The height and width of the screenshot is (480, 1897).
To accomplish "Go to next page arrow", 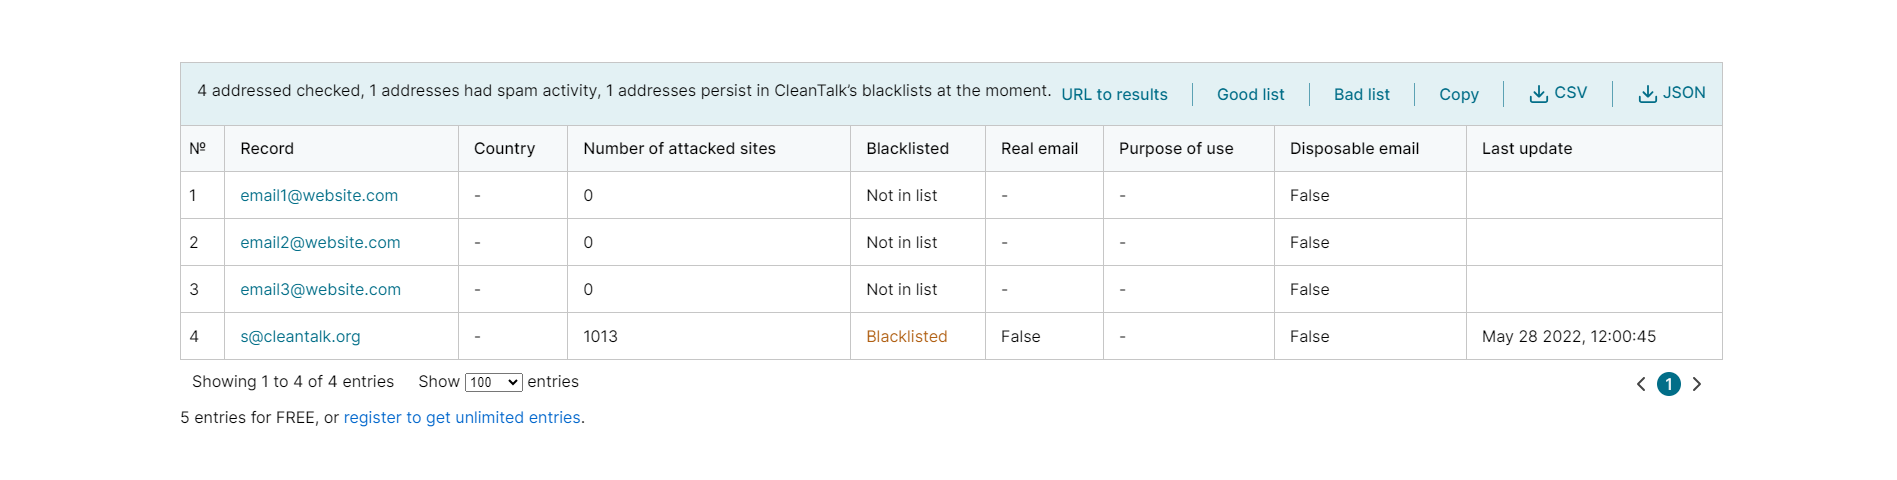I will (1697, 384).
